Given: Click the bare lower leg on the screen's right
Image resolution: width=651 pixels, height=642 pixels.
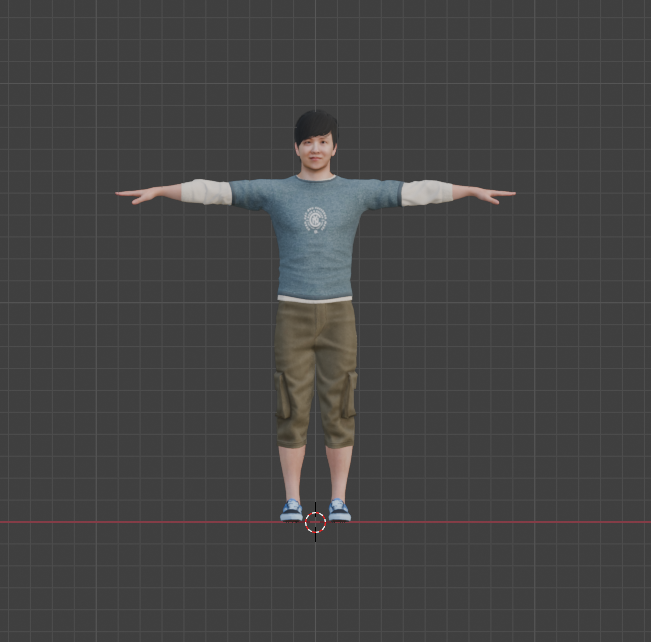Looking at the screenshot, I should [x=339, y=470].
